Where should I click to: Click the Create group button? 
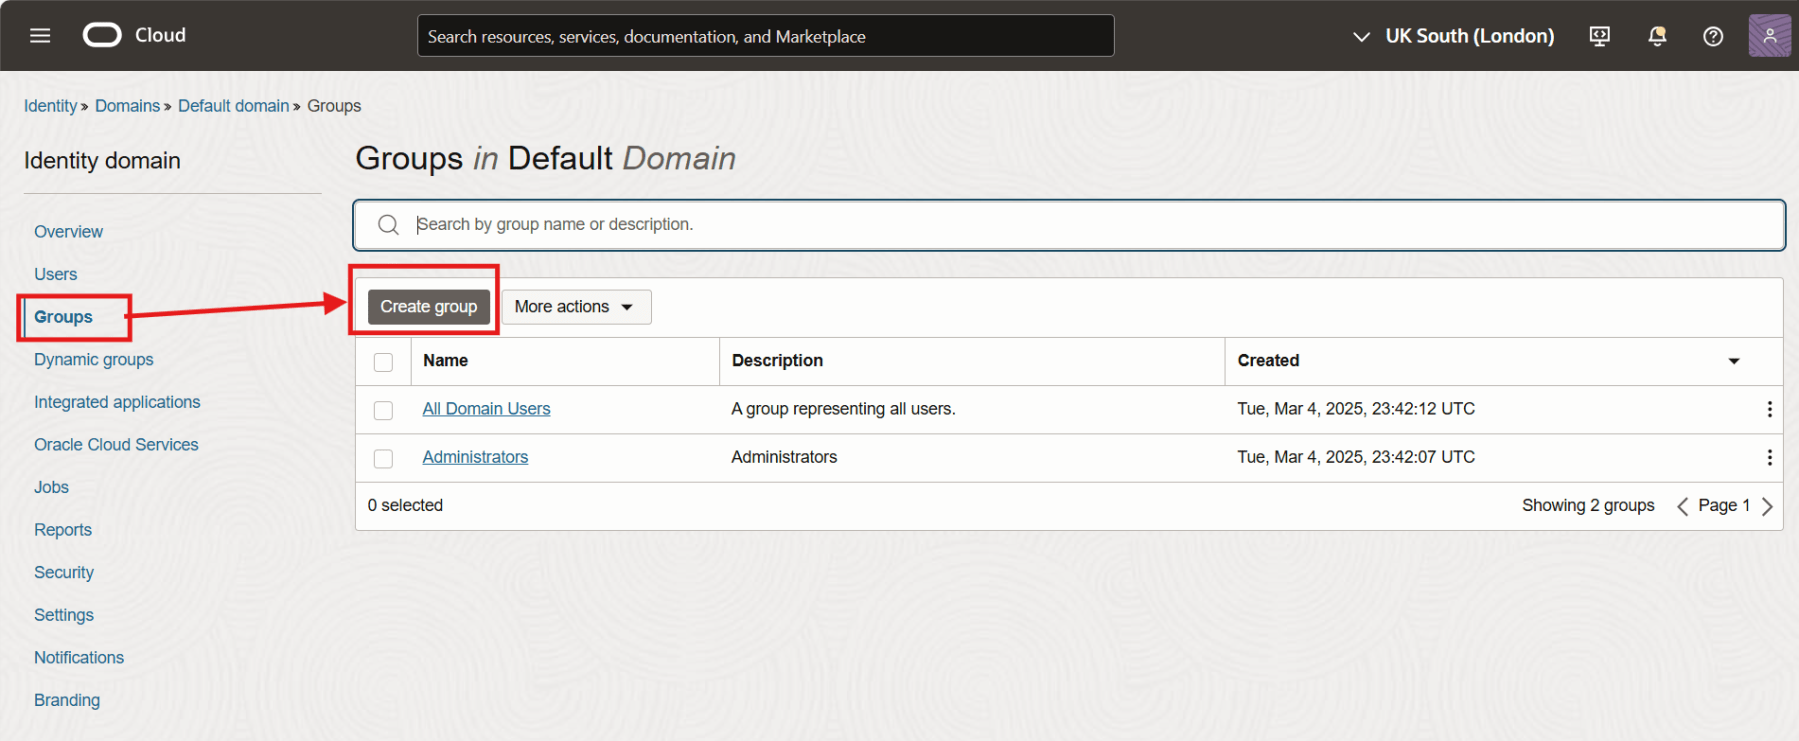[x=428, y=307]
